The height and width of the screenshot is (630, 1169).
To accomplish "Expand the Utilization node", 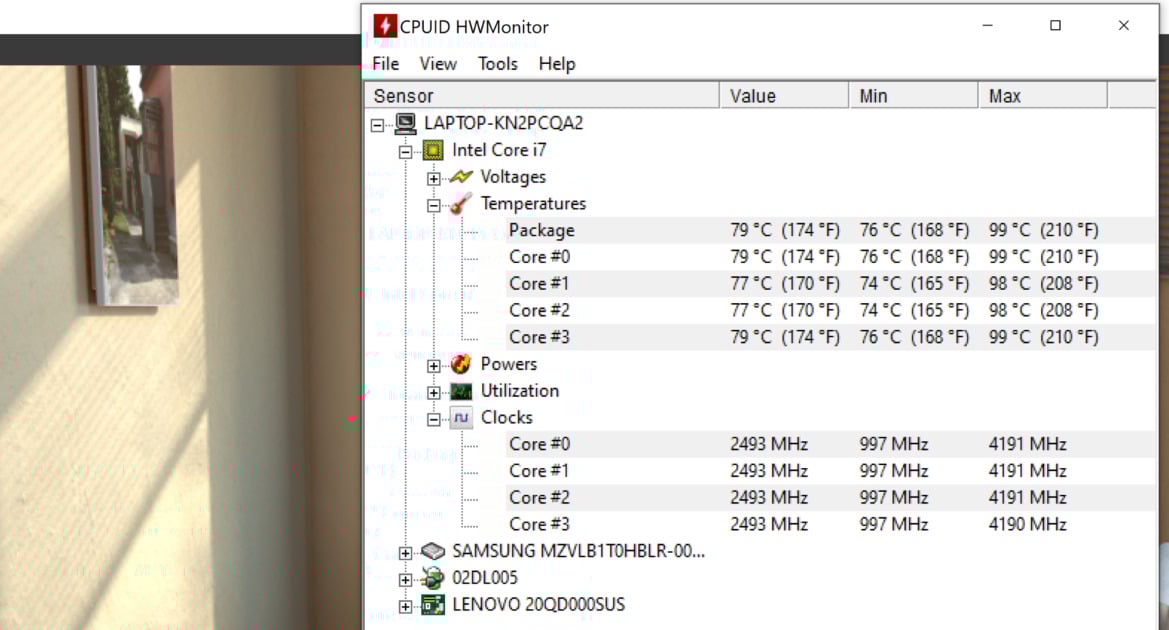I will pyautogui.click(x=434, y=393).
